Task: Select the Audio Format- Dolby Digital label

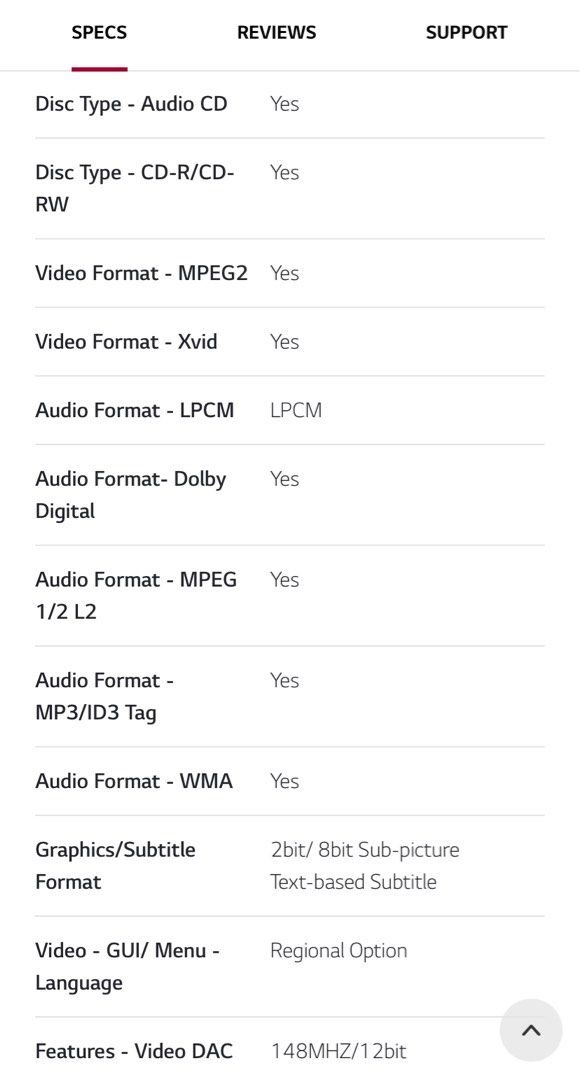Action: pyautogui.click(x=131, y=495)
